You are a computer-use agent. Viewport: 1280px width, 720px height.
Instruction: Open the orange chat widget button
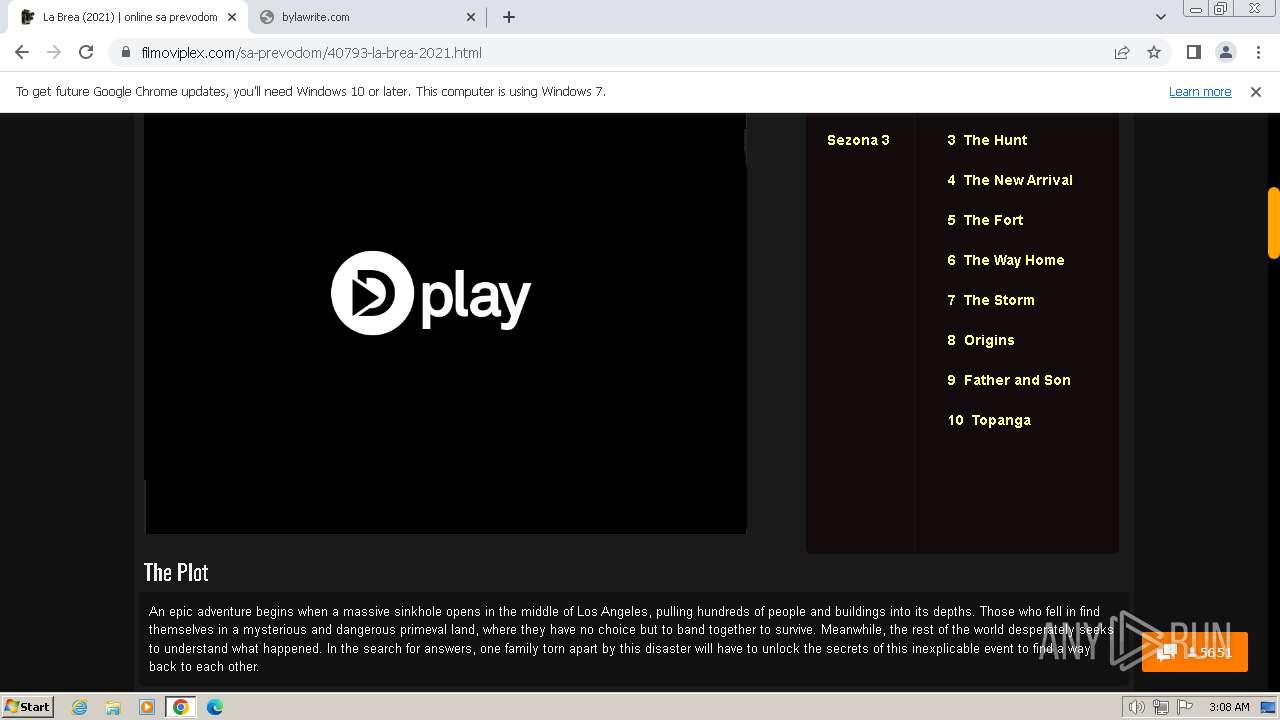(1194, 652)
